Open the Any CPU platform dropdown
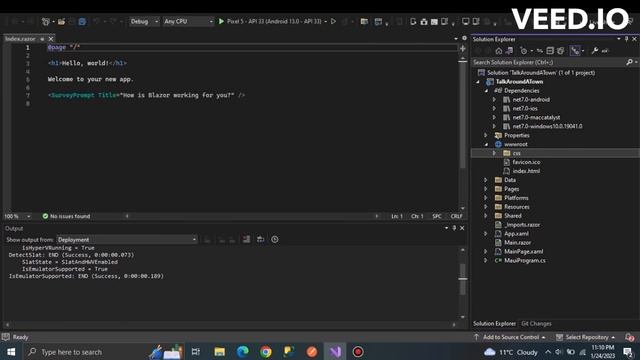 click(x=188, y=21)
